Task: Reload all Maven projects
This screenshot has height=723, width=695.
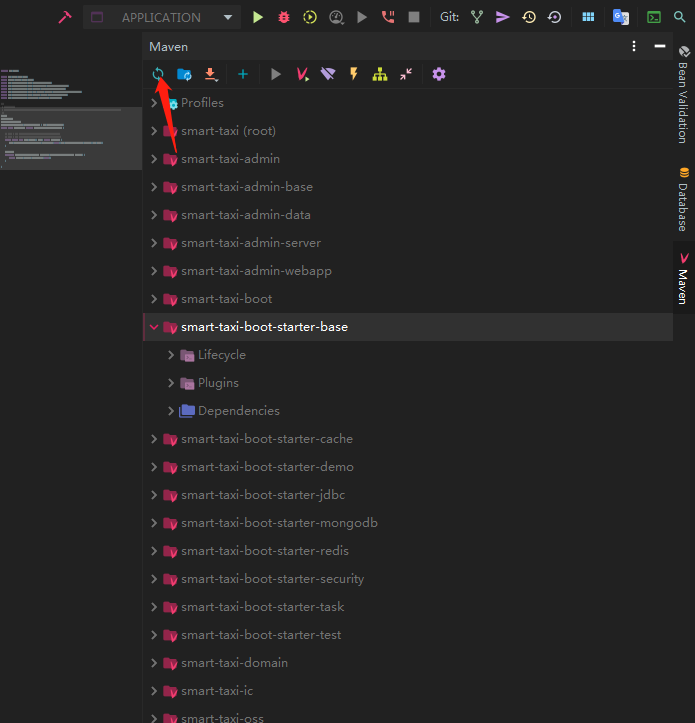Action: [x=158, y=74]
